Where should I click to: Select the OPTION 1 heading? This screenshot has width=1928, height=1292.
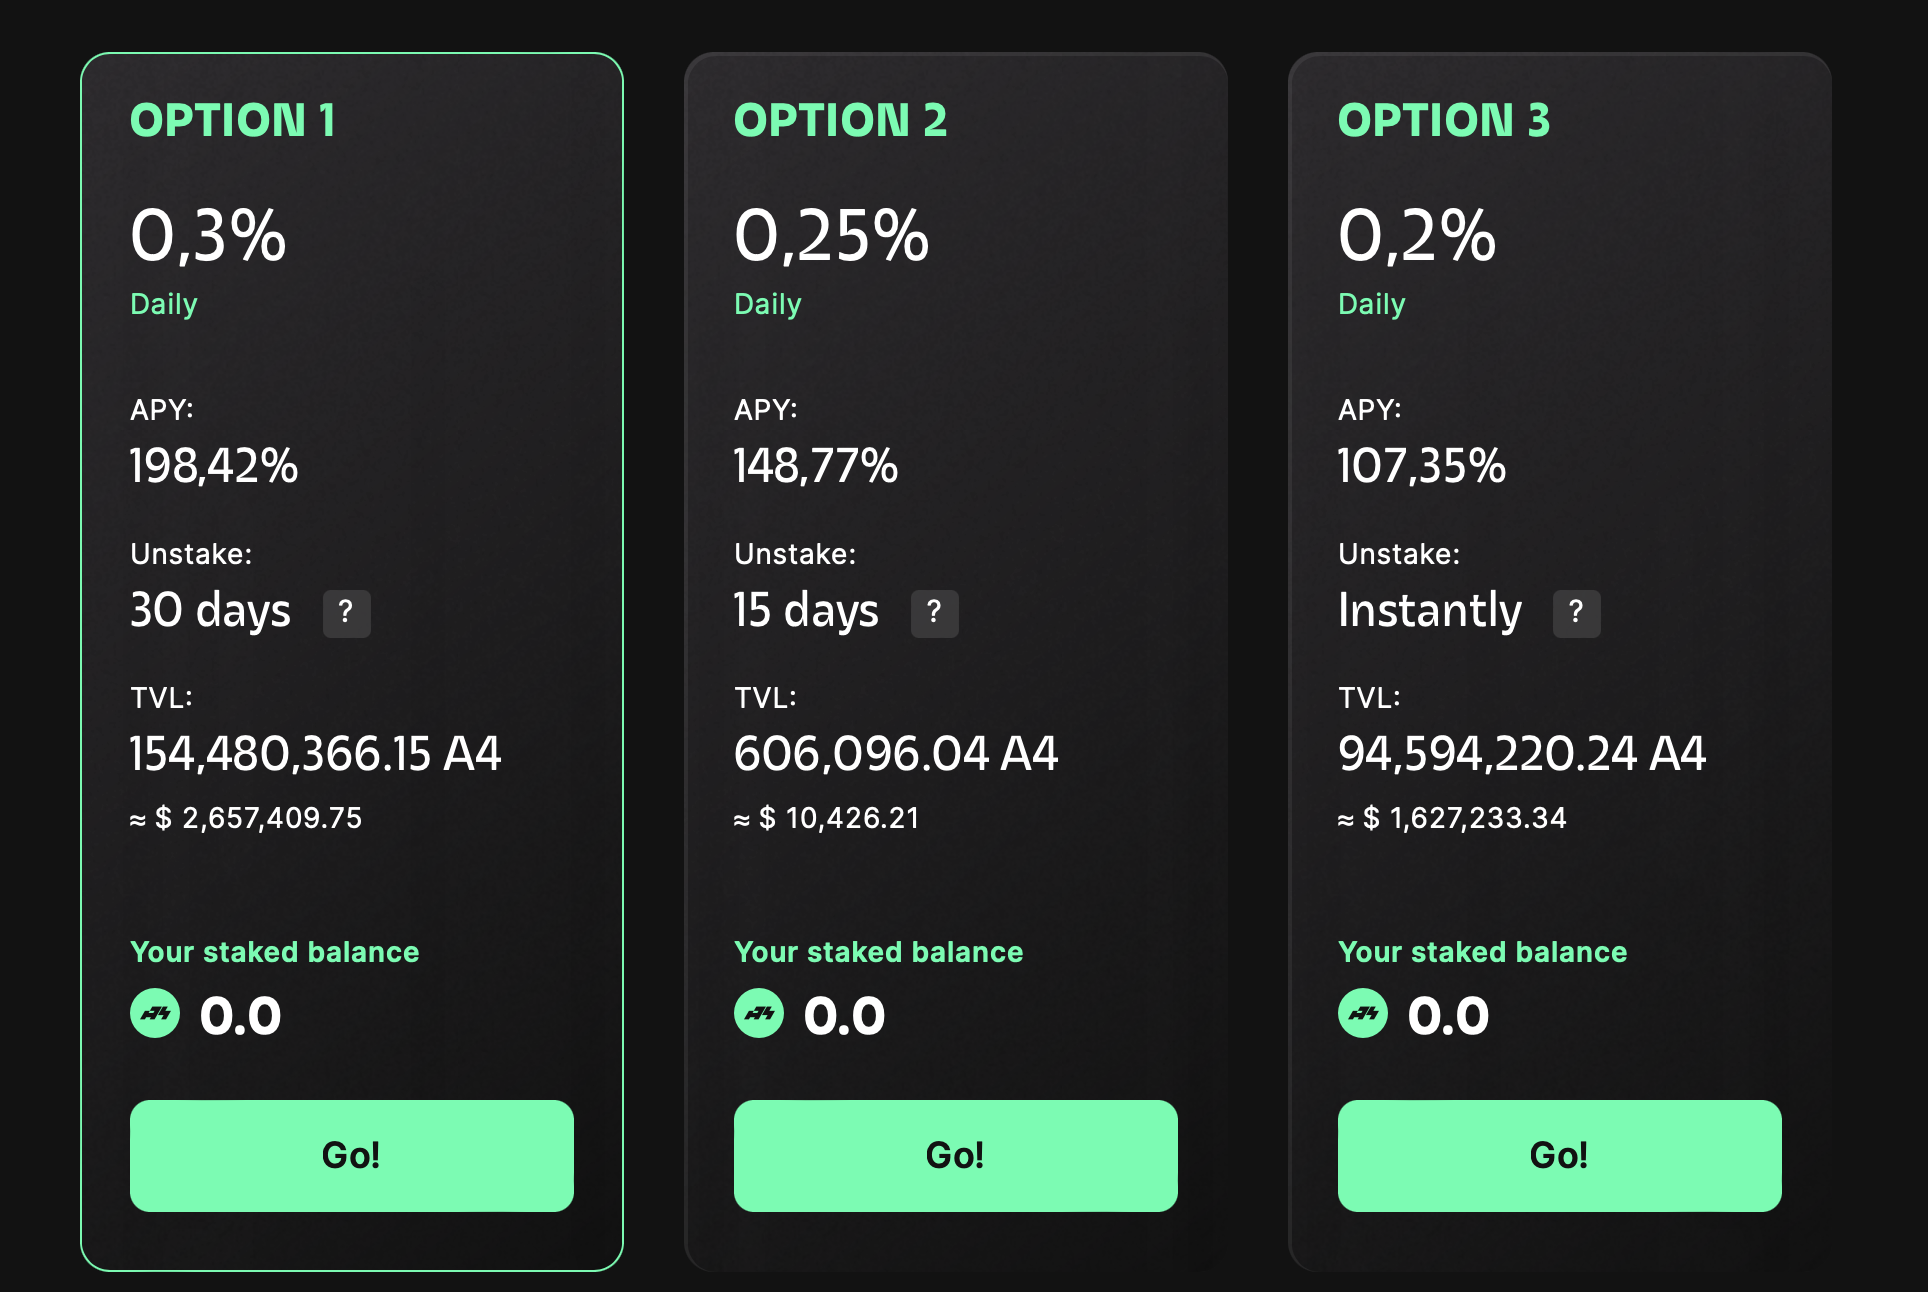click(x=233, y=121)
